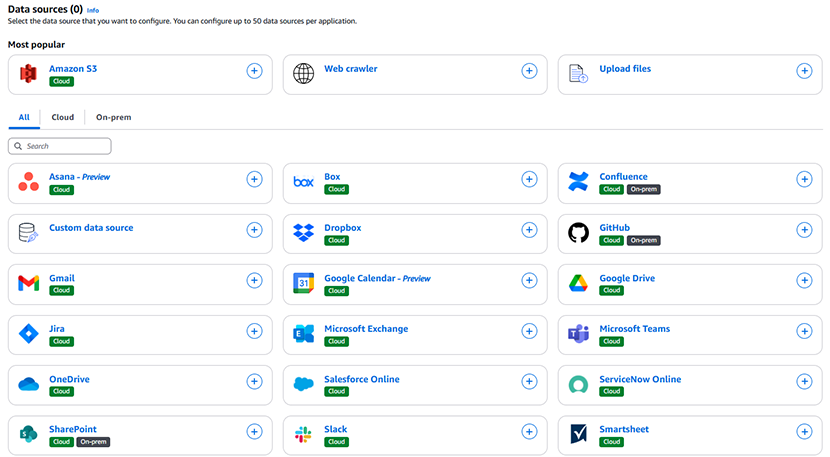Select the All tab
Image resolution: width=830 pixels, height=457 pixels.
24,117
